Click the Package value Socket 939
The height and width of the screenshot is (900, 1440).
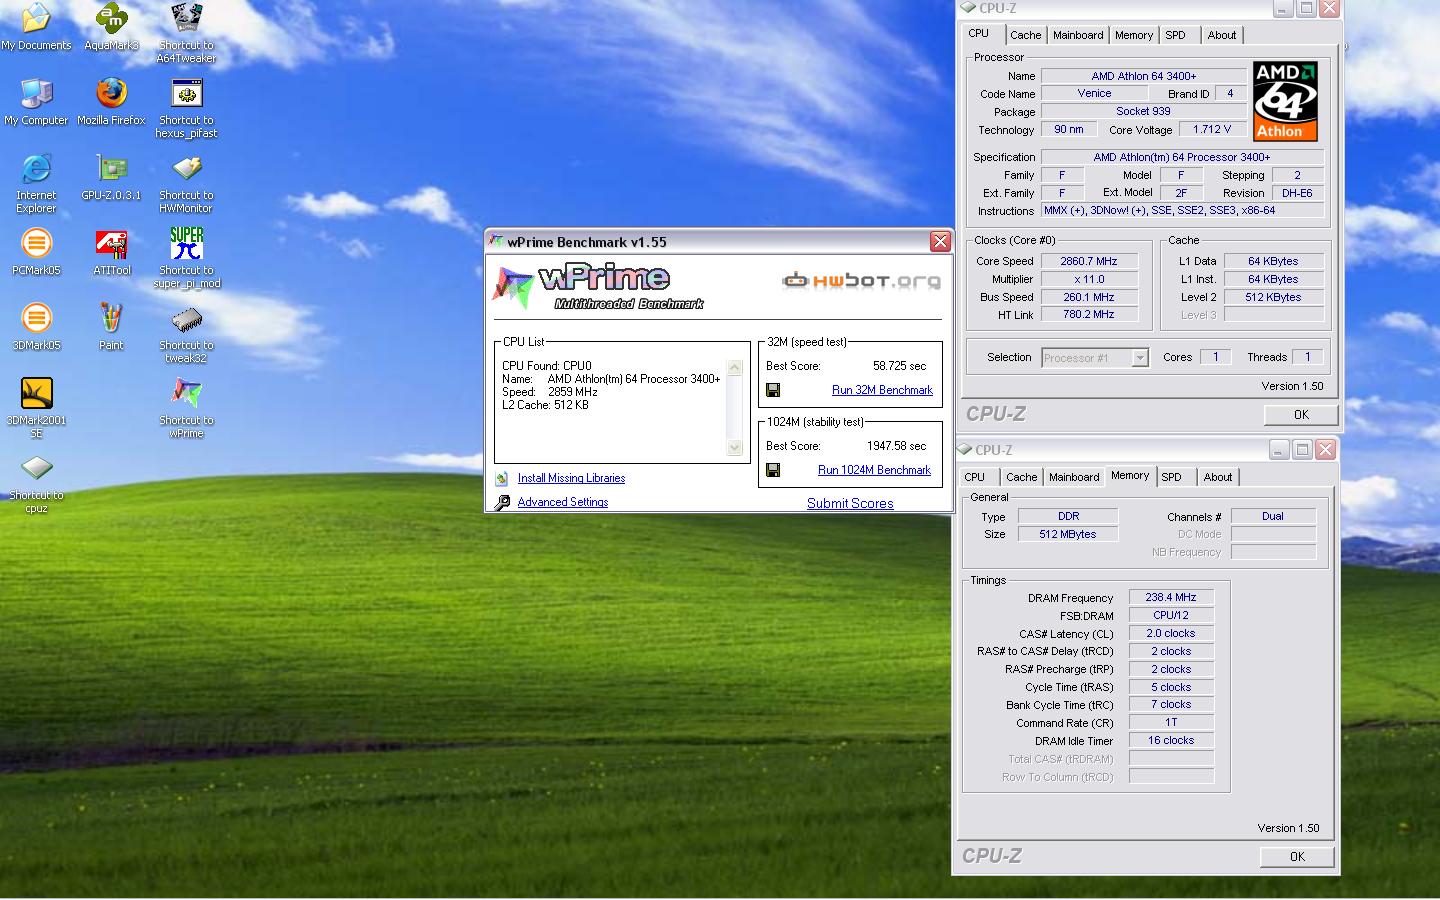1143,111
